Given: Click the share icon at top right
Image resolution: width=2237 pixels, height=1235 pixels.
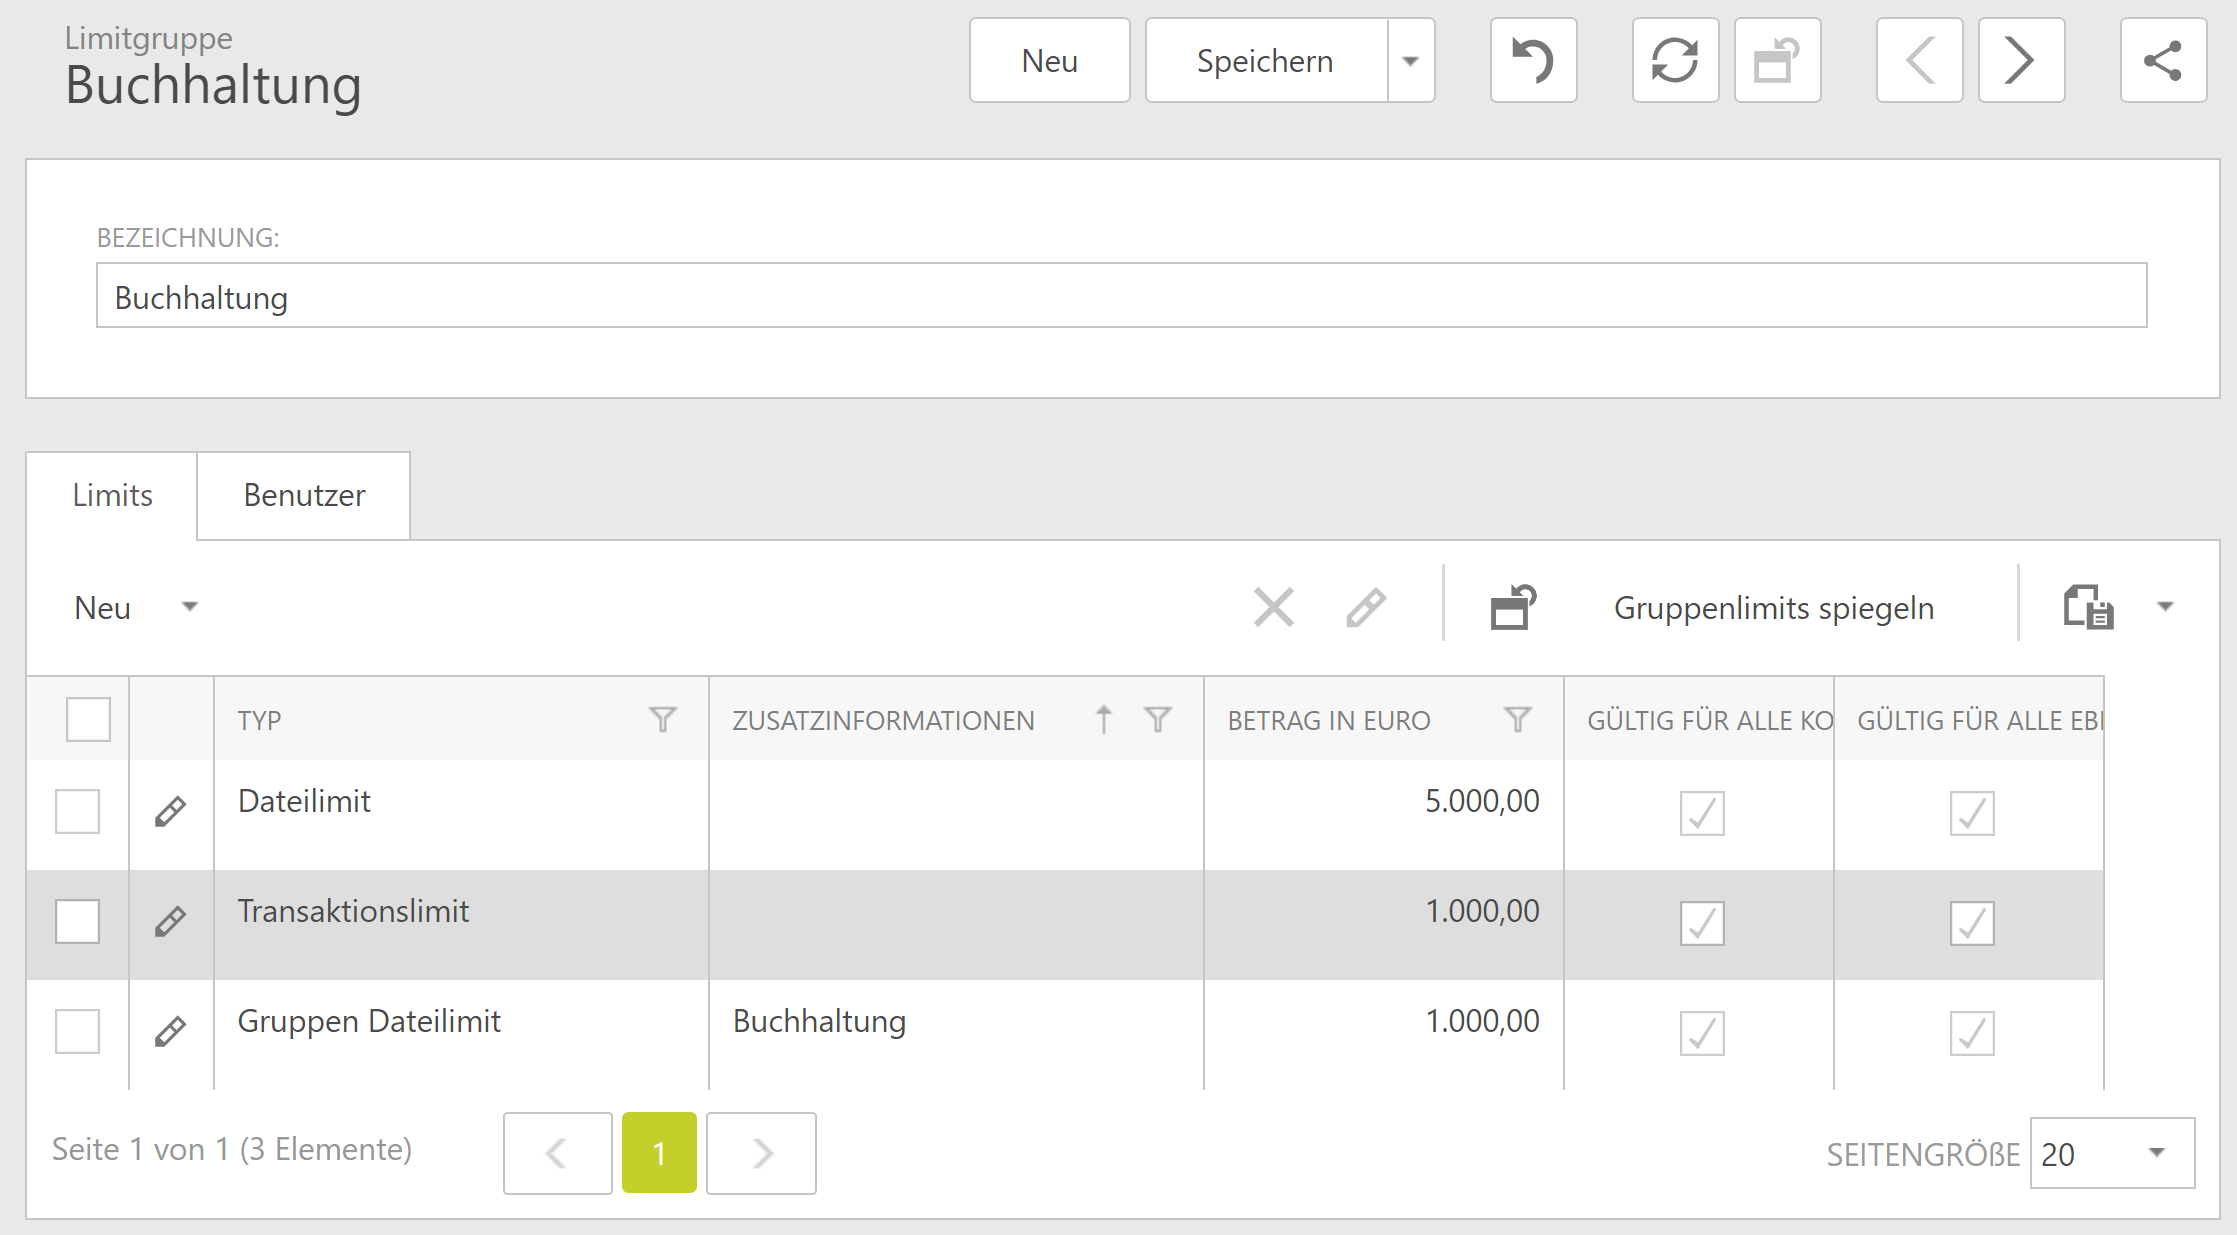Looking at the screenshot, I should click(2163, 61).
